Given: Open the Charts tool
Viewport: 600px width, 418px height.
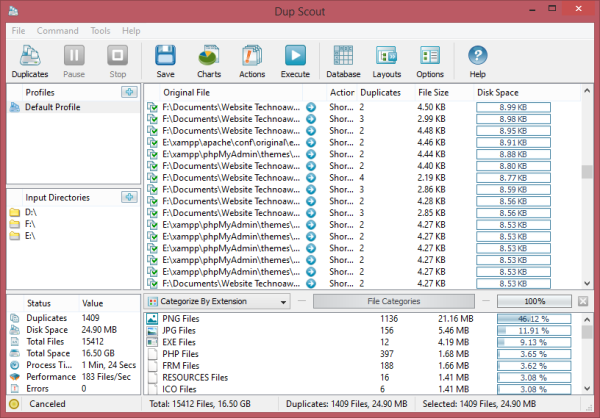Looking at the screenshot, I should (x=209, y=56).
